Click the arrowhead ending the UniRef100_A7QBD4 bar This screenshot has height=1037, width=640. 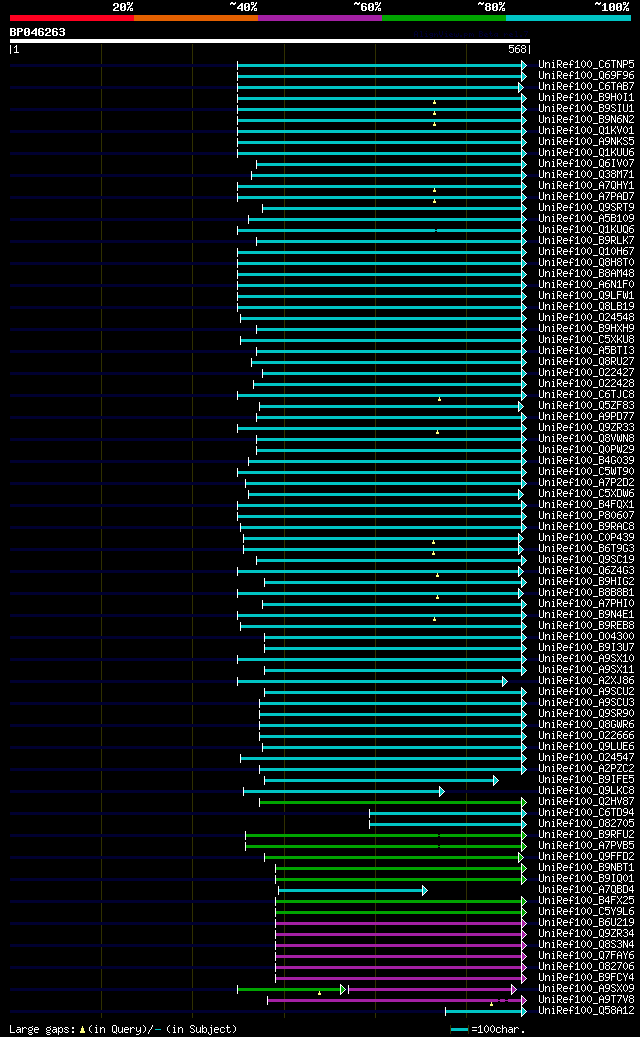click(x=424, y=891)
